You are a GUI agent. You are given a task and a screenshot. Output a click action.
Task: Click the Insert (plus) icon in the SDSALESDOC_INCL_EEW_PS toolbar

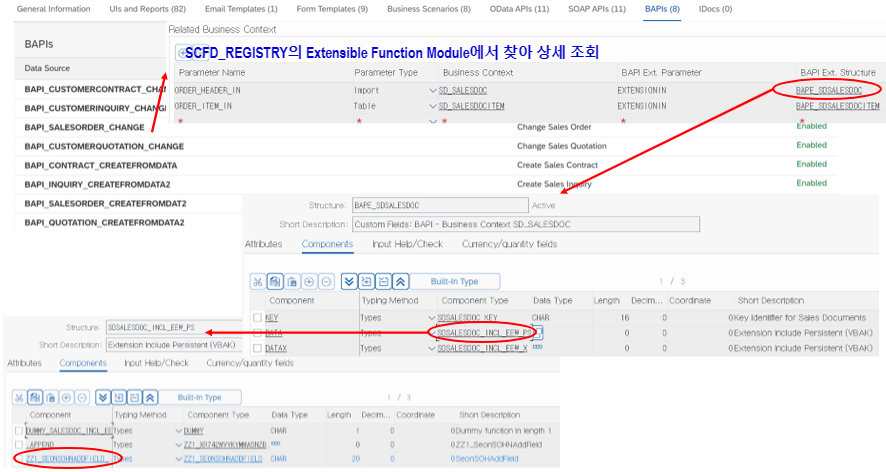(67, 398)
